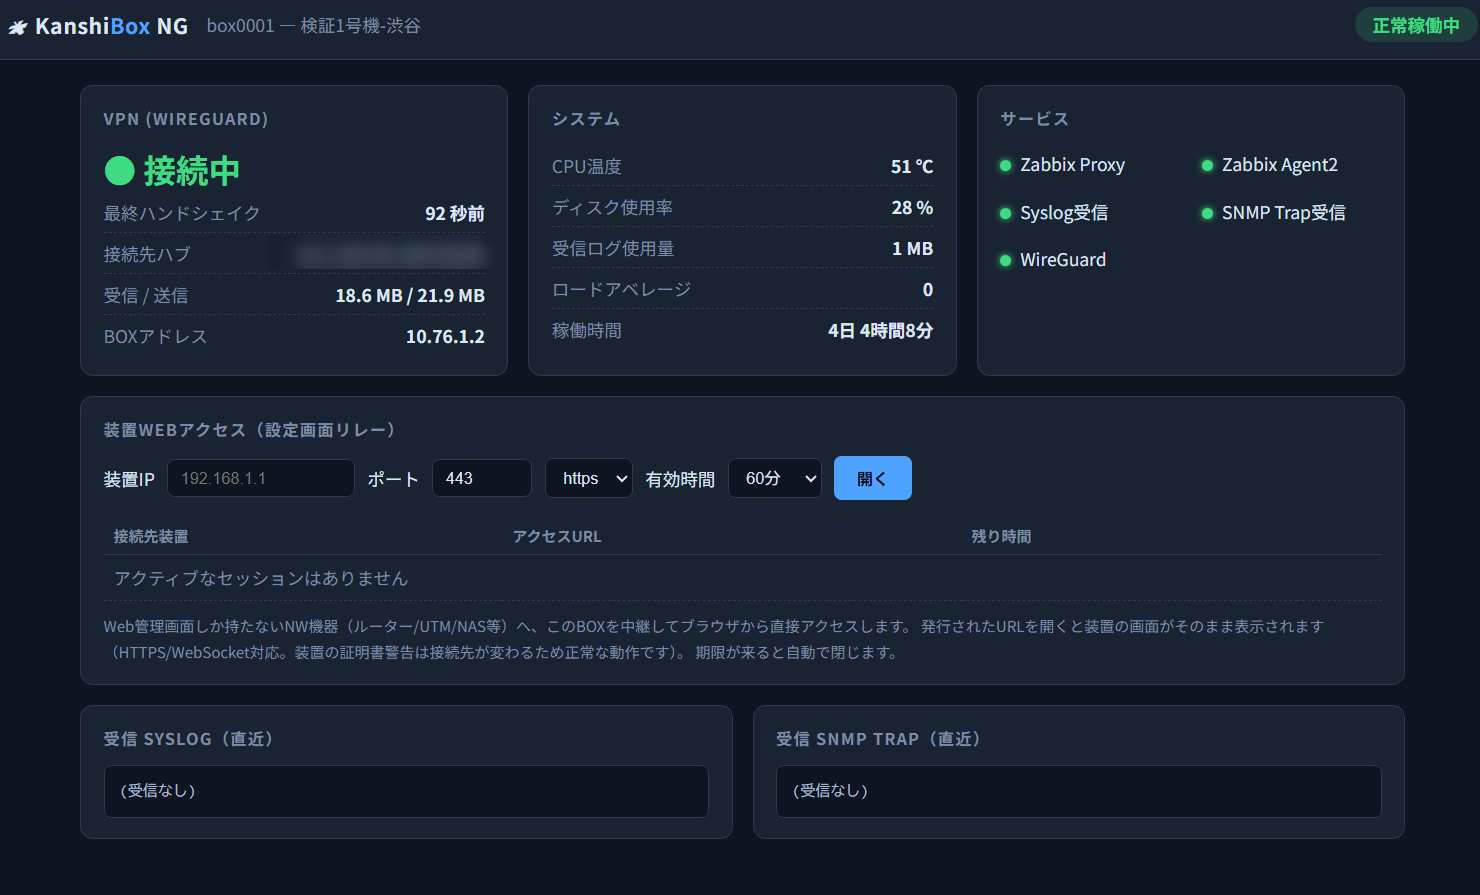Click the SNMP Trap受信 label
The image size is (1480, 895).
[1283, 213]
